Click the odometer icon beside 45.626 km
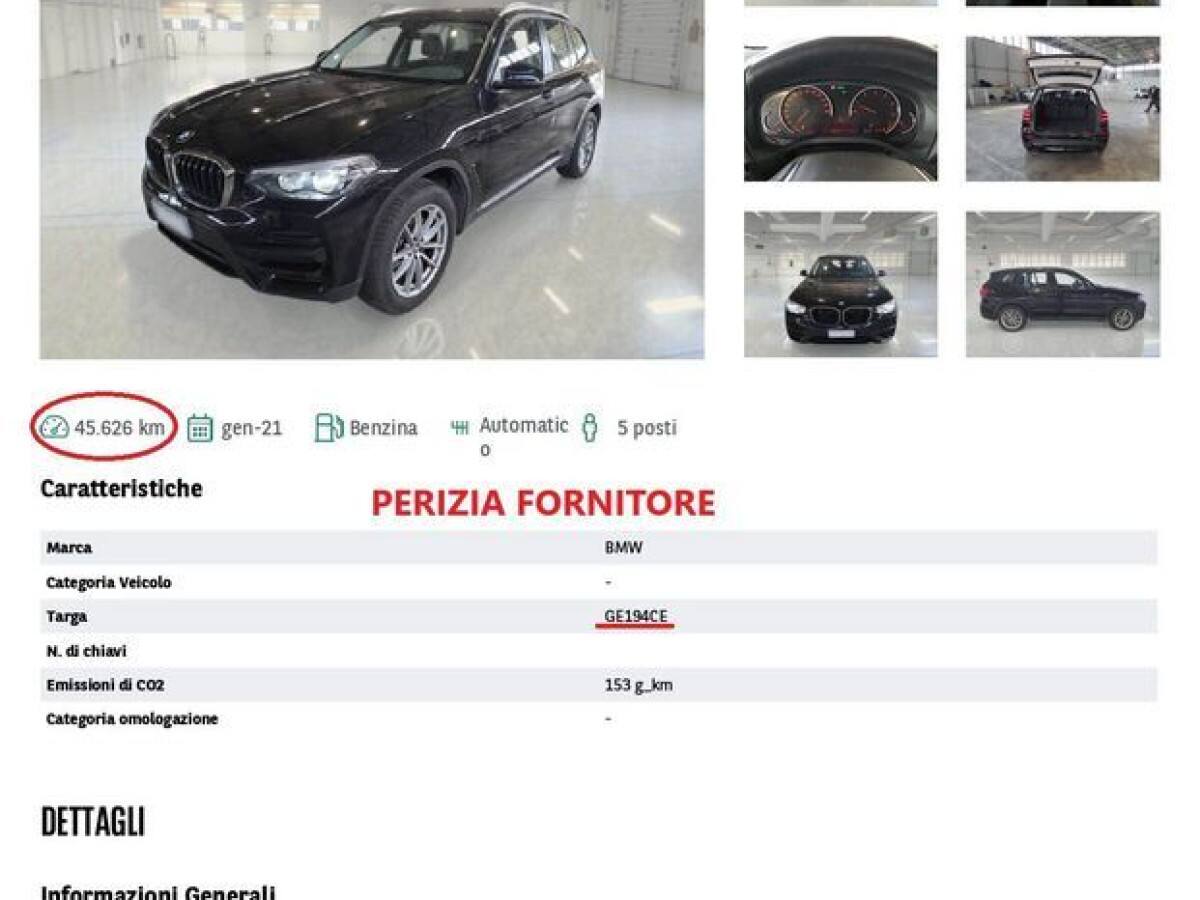Viewport: 1200px width, 900px height. [54, 428]
